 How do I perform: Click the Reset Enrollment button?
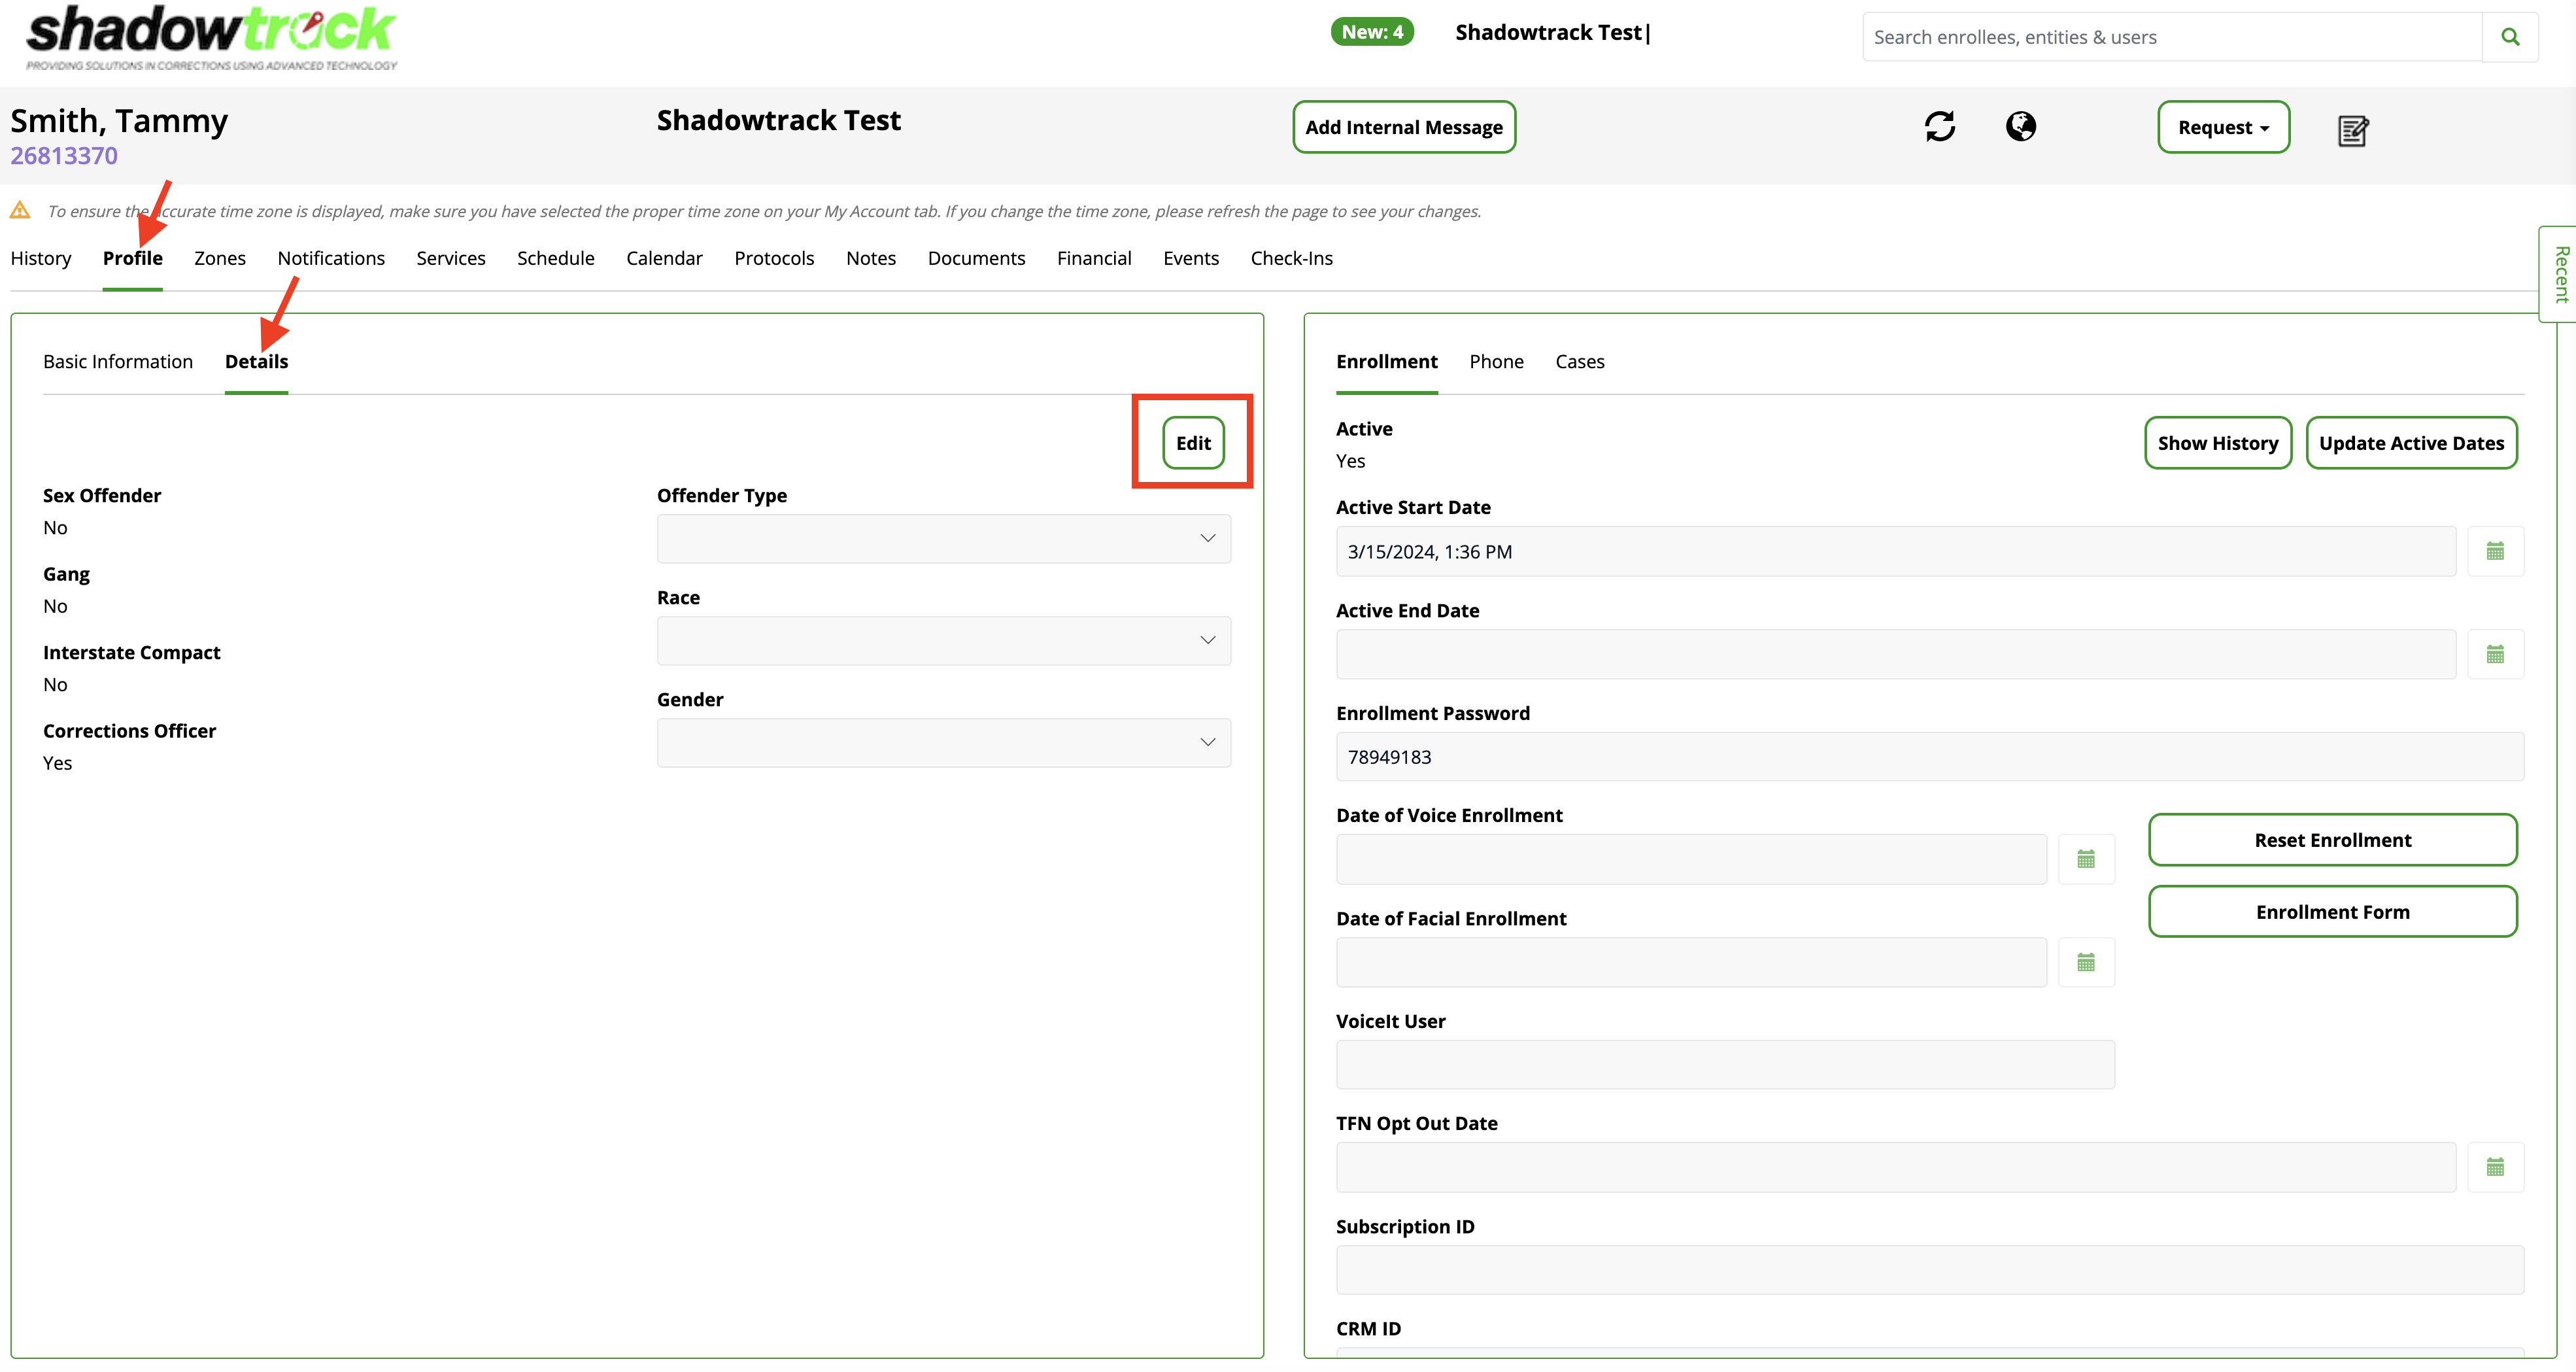coord(2331,840)
